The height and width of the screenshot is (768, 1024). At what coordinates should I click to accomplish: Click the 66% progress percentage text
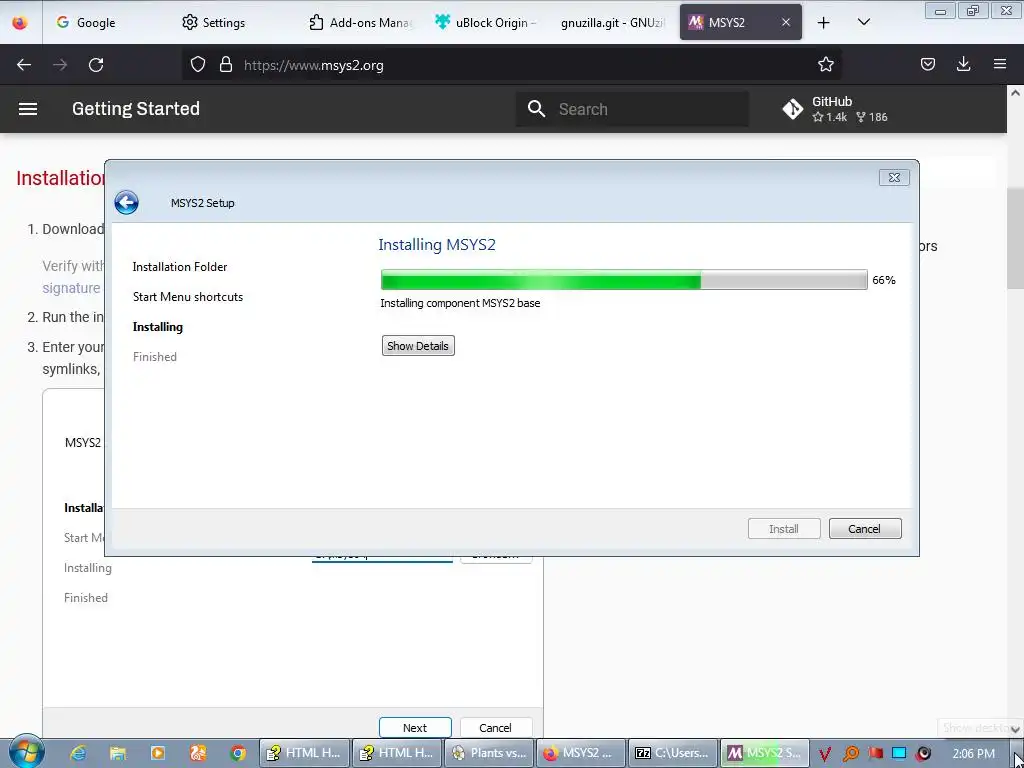884,280
